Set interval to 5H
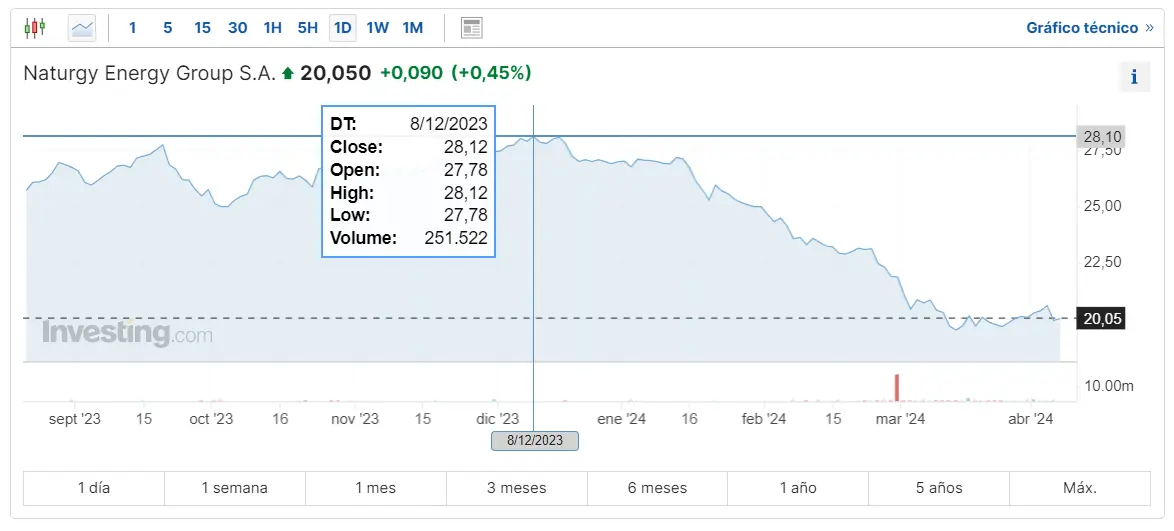1174x531 pixels. pyautogui.click(x=308, y=28)
